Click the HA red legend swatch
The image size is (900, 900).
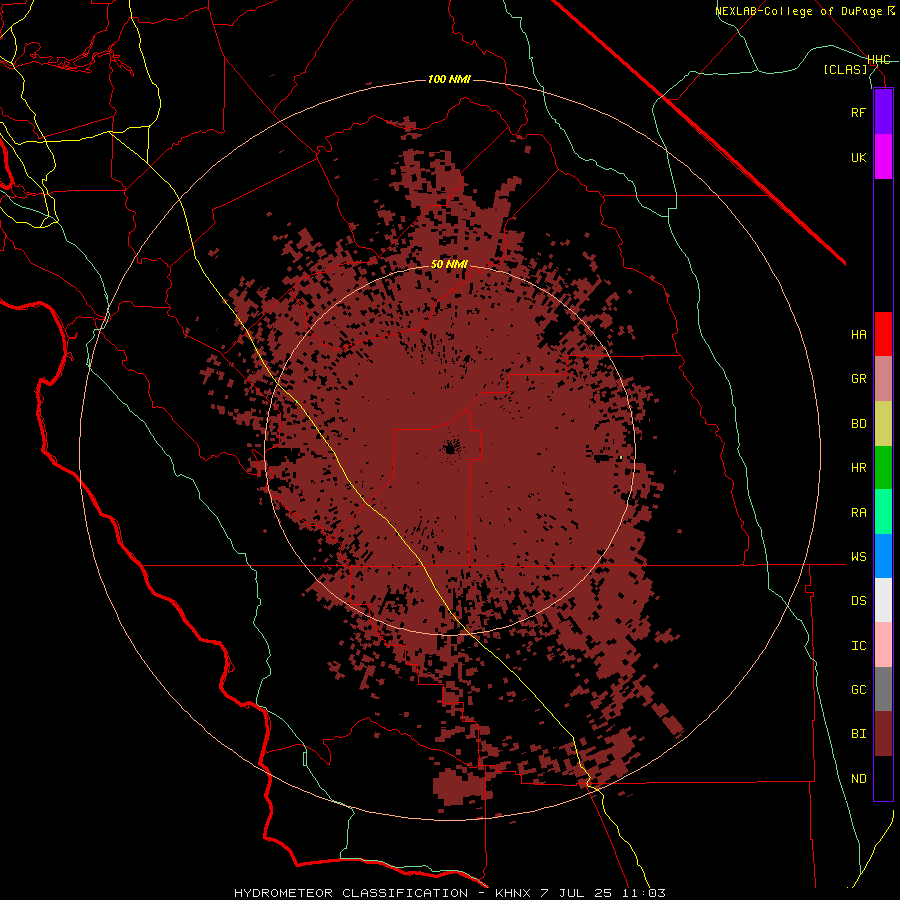[883, 334]
